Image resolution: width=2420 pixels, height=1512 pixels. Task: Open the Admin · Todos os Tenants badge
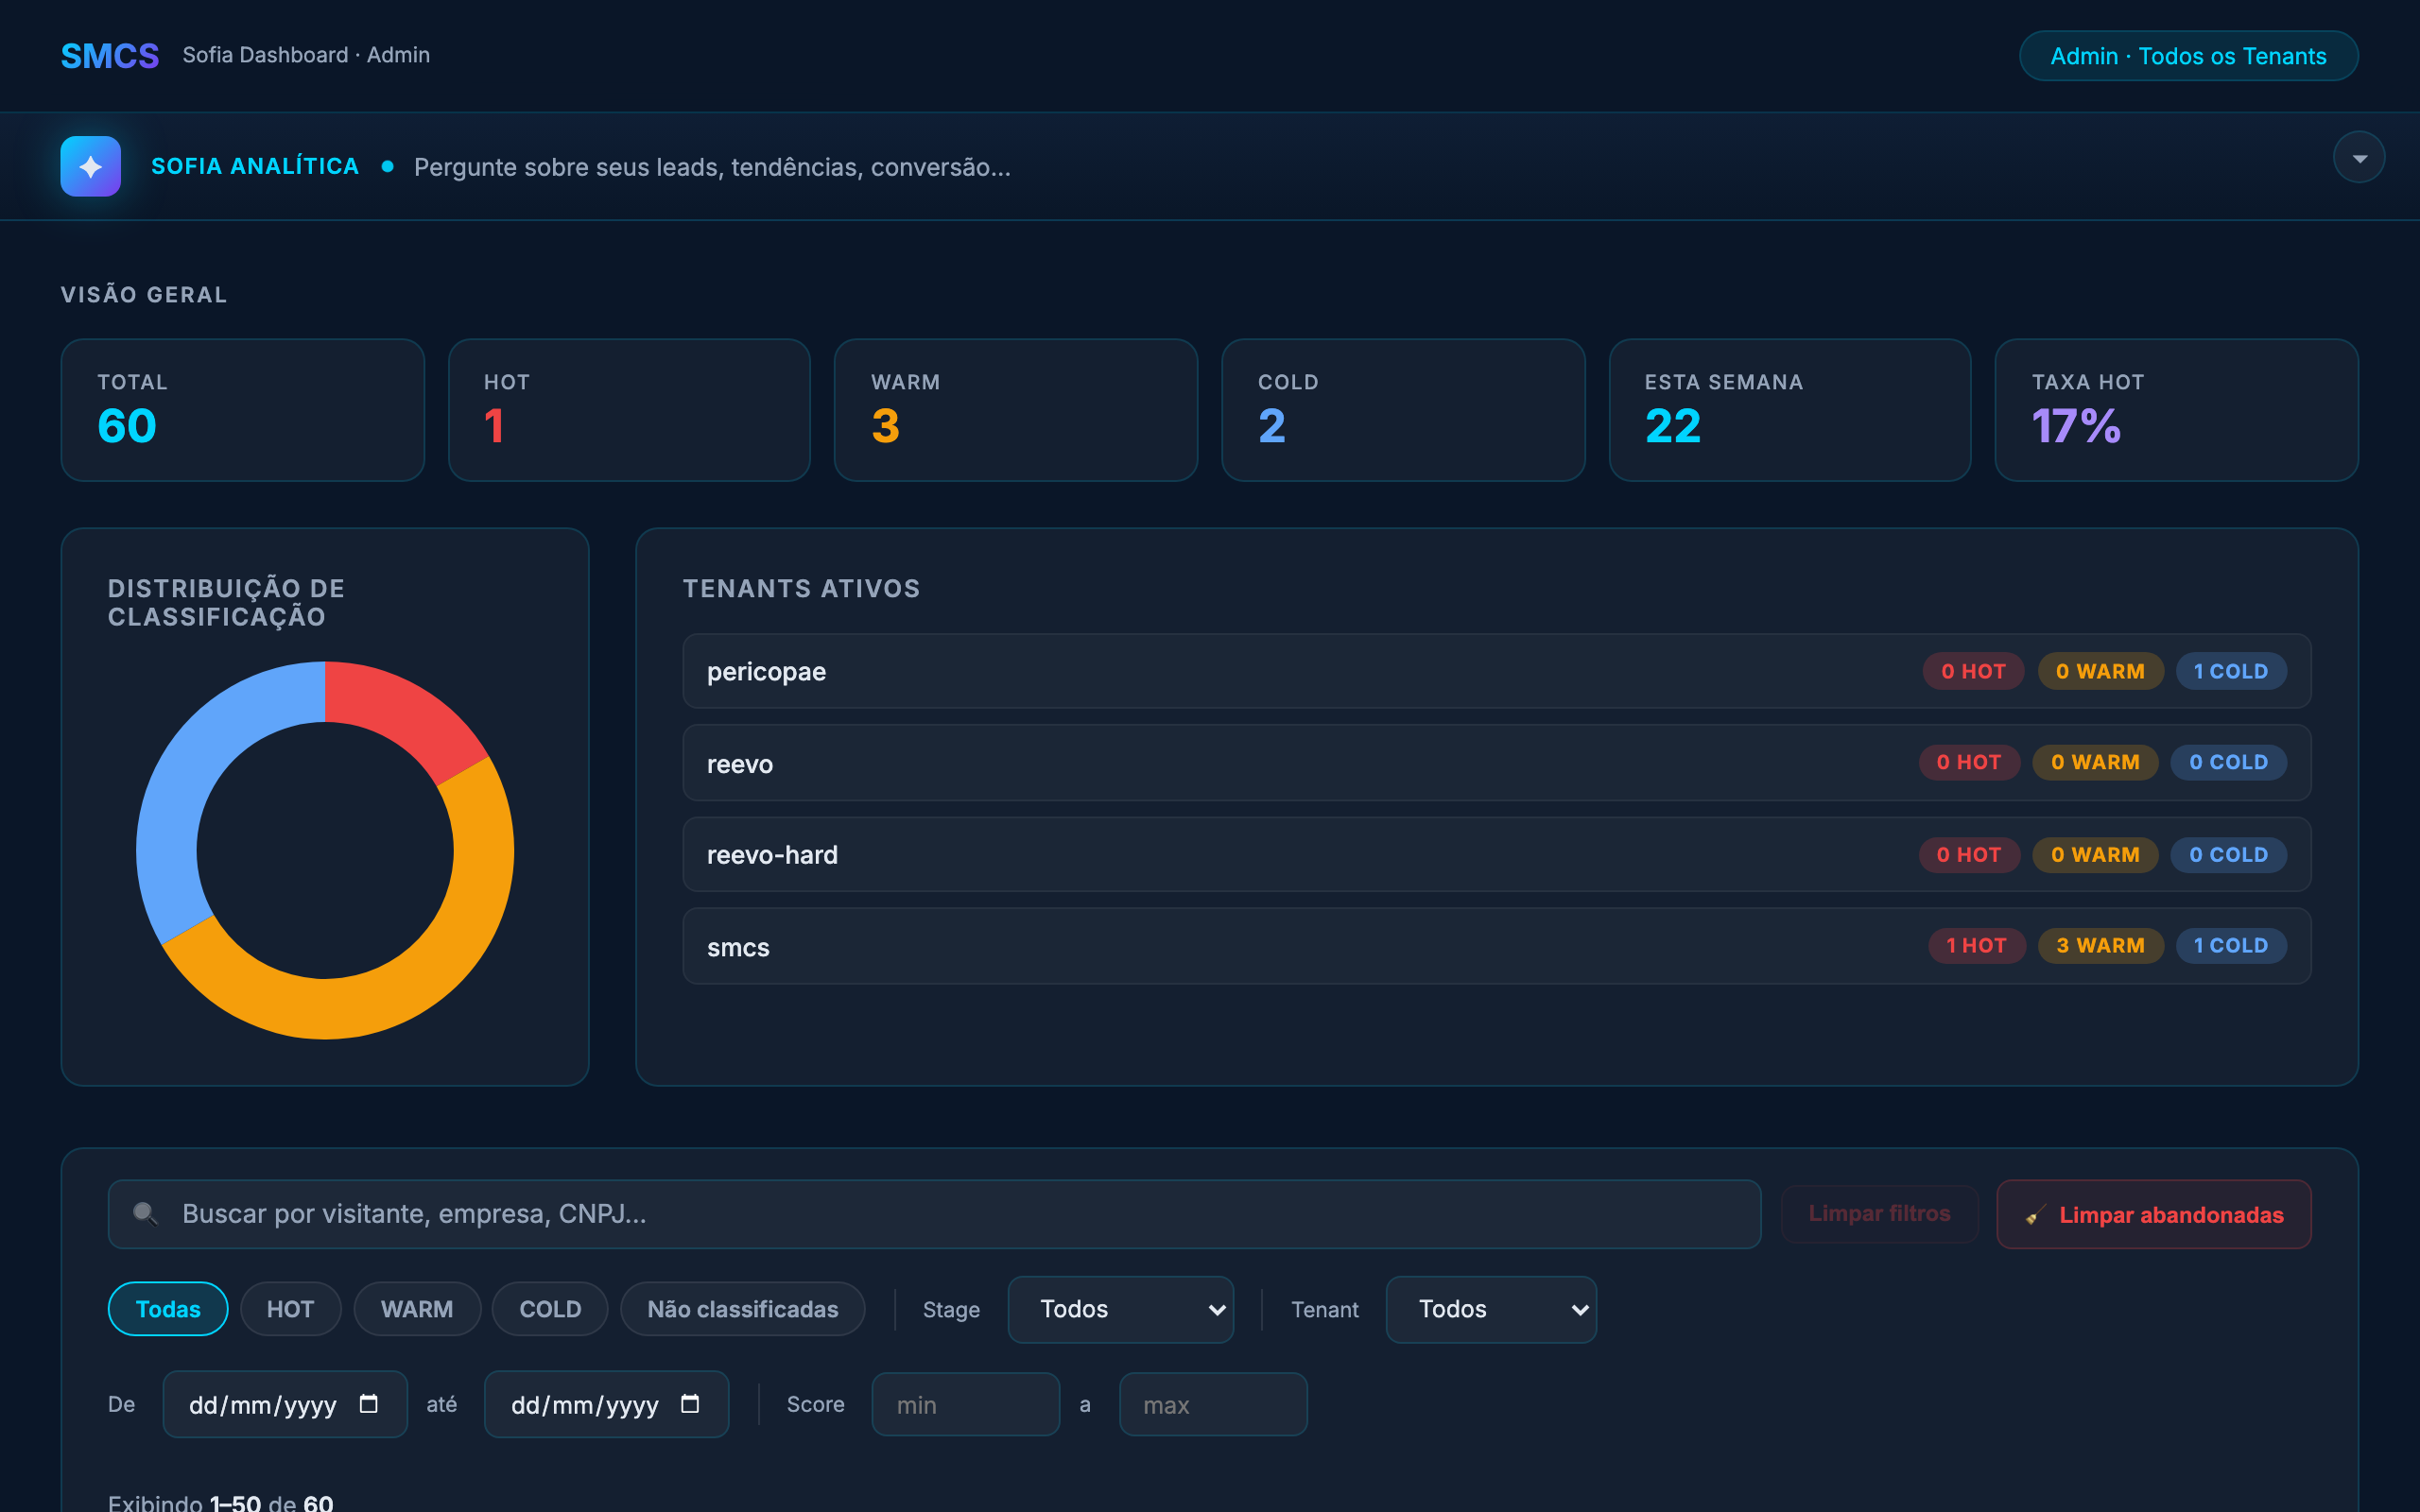(x=2188, y=56)
